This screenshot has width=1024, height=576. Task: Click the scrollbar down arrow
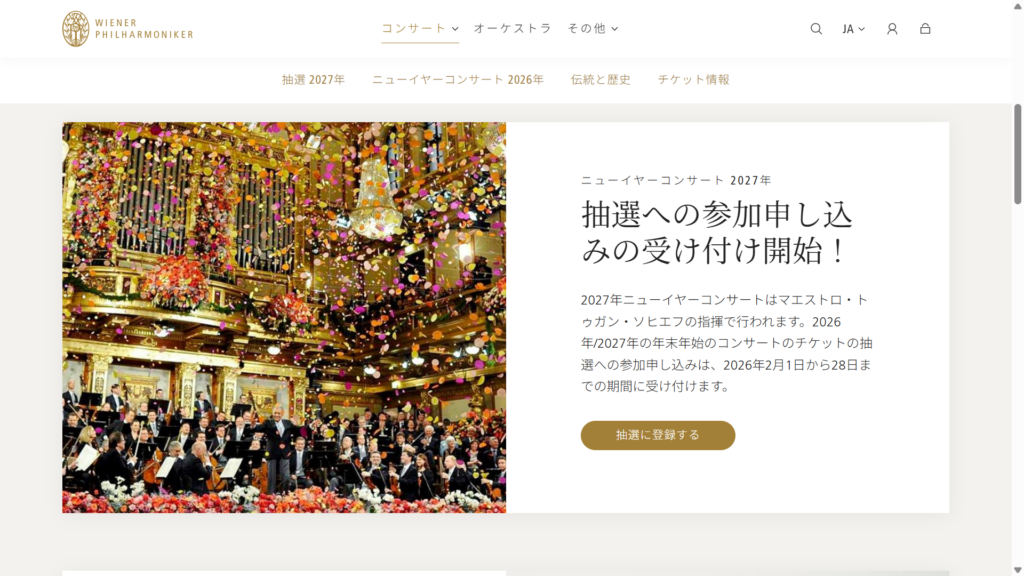(1017, 570)
